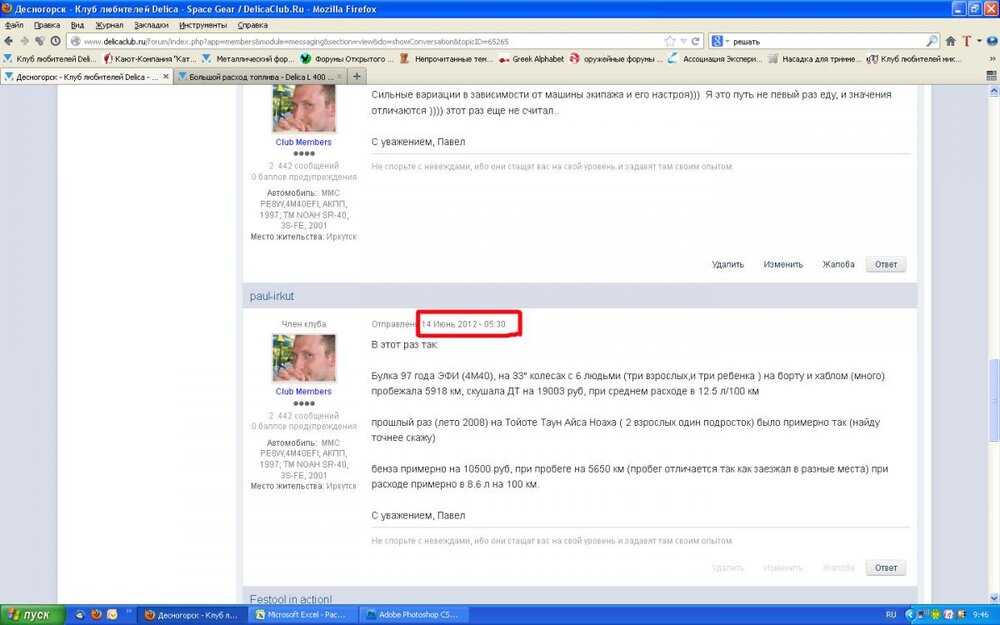Click the active Жалоба button in first post
1000x625 pixels.
[x=838, y=265]
